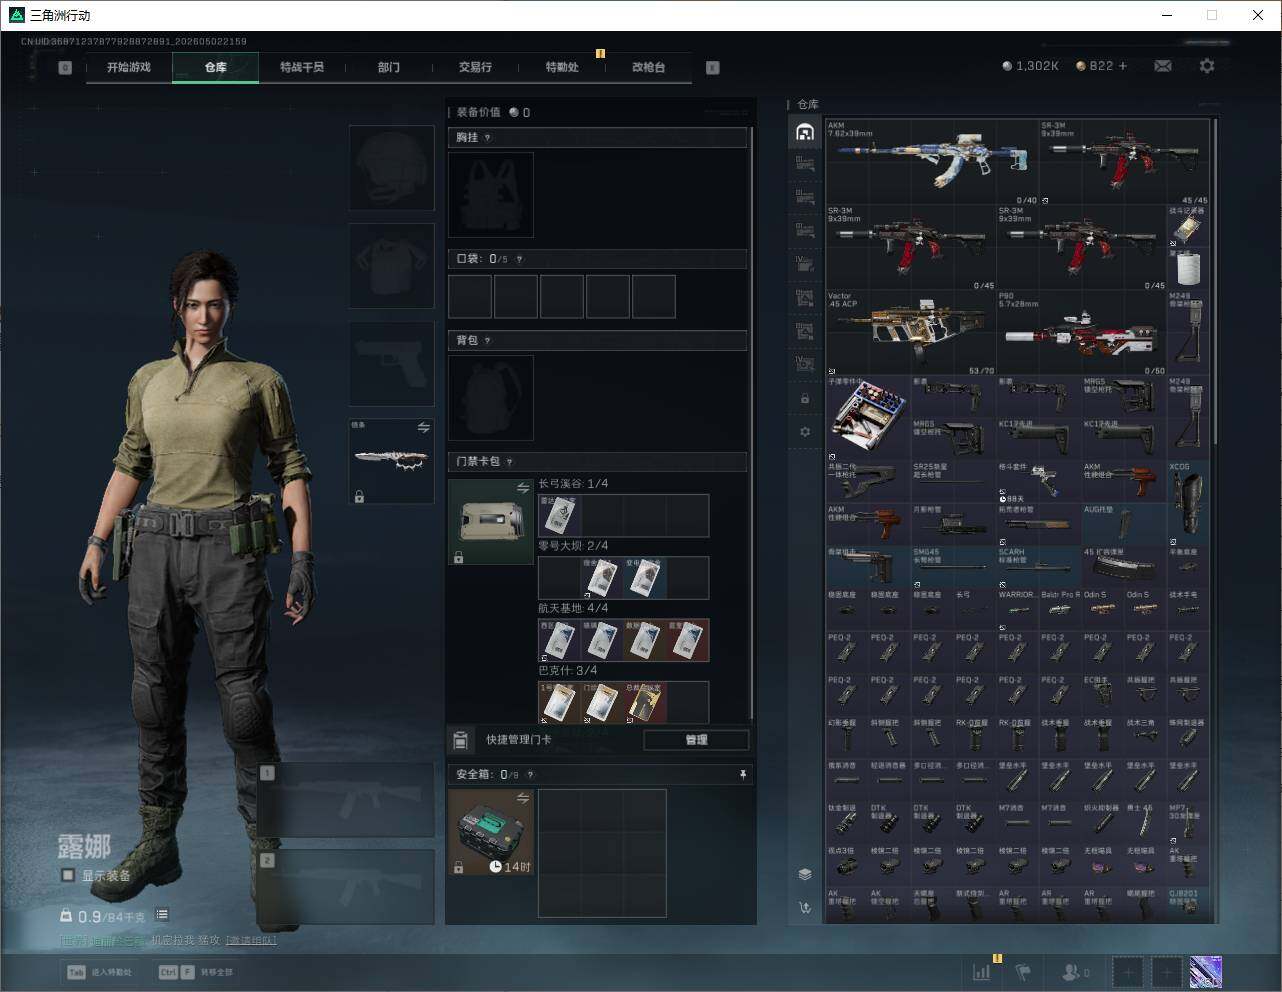Switch to the 改枪台 tab
The image size is (1282, 992).
click(648, 67)
